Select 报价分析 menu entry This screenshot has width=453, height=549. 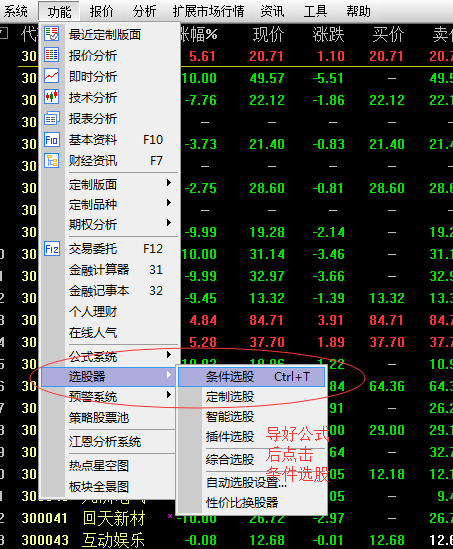pyautogui.click(x=110, y=55)
